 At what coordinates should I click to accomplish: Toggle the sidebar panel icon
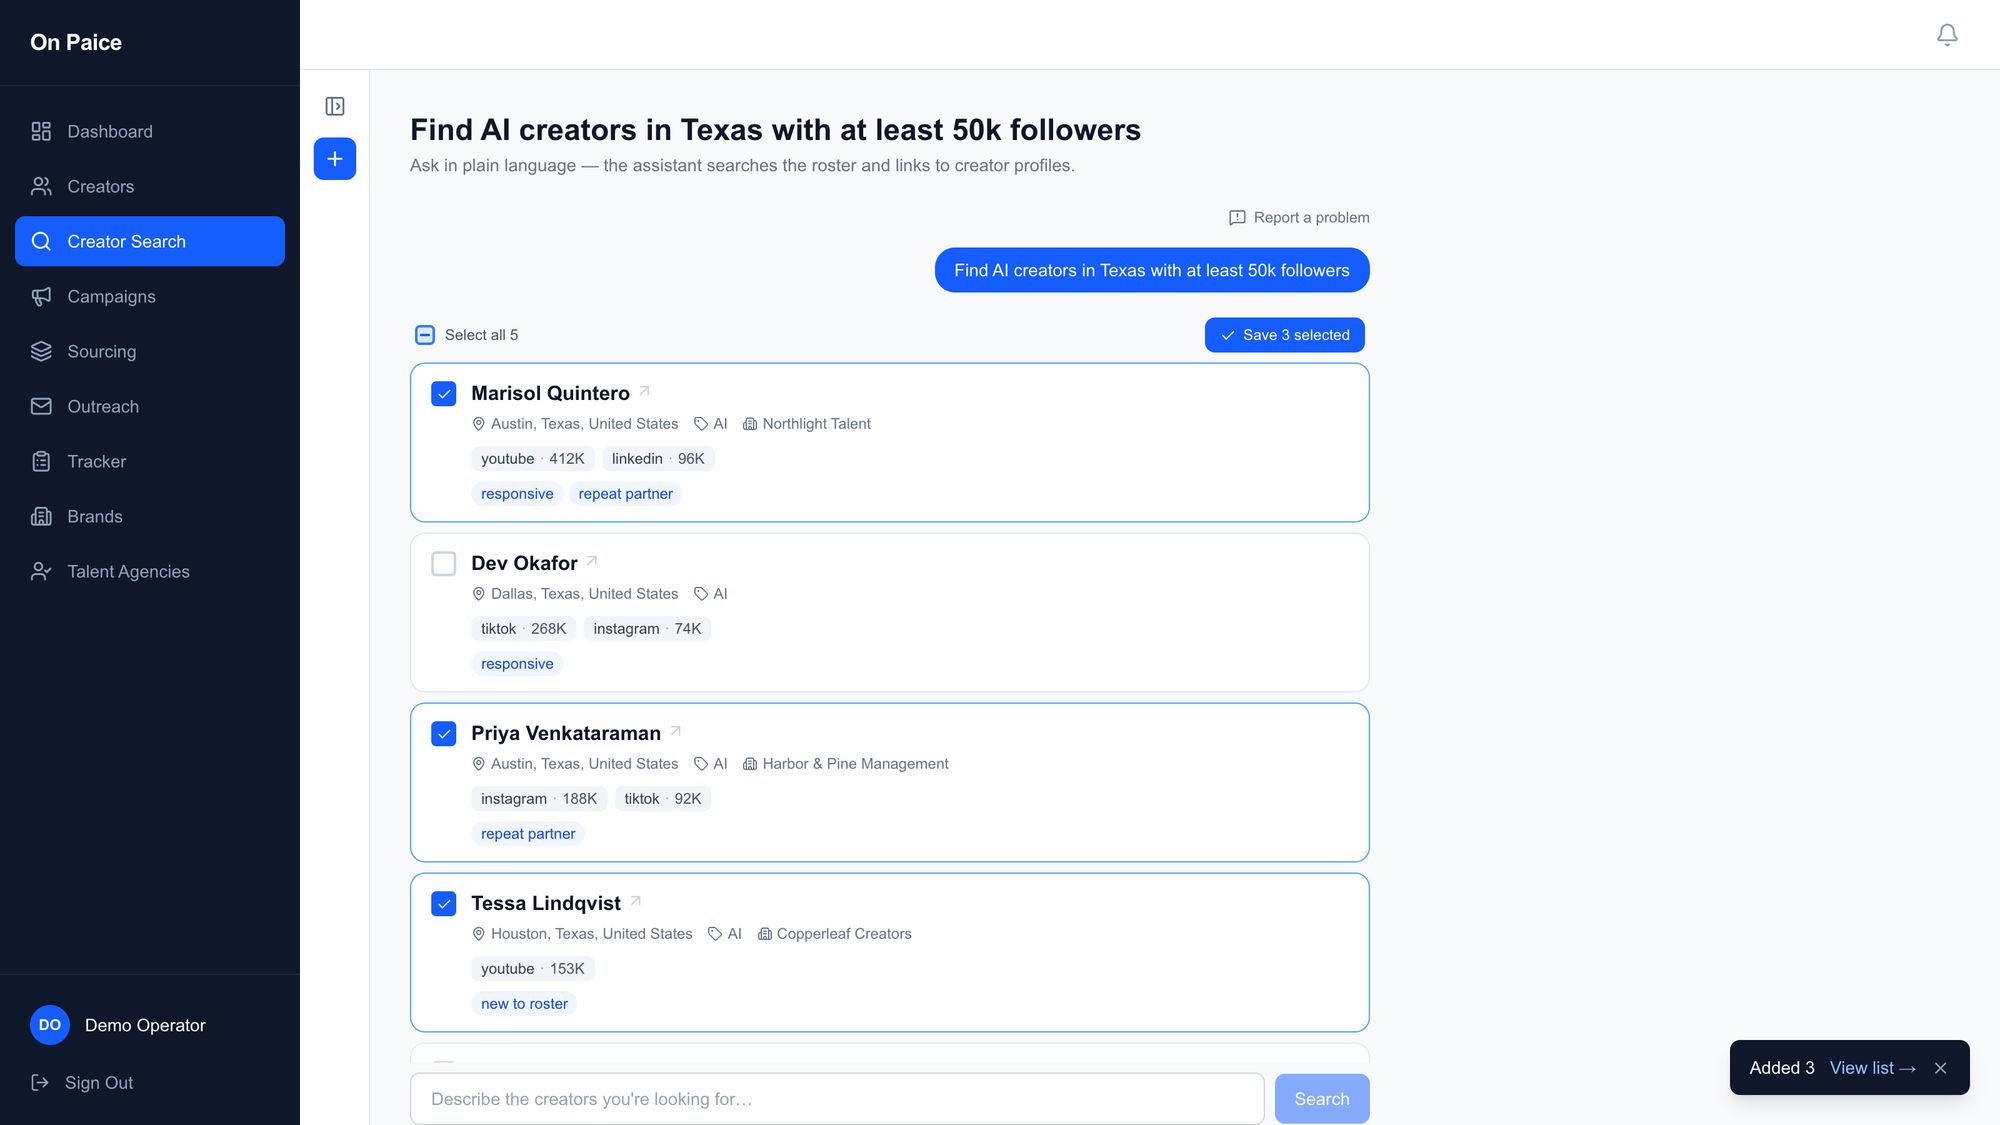pyautogui.click(x=335, y=106)
